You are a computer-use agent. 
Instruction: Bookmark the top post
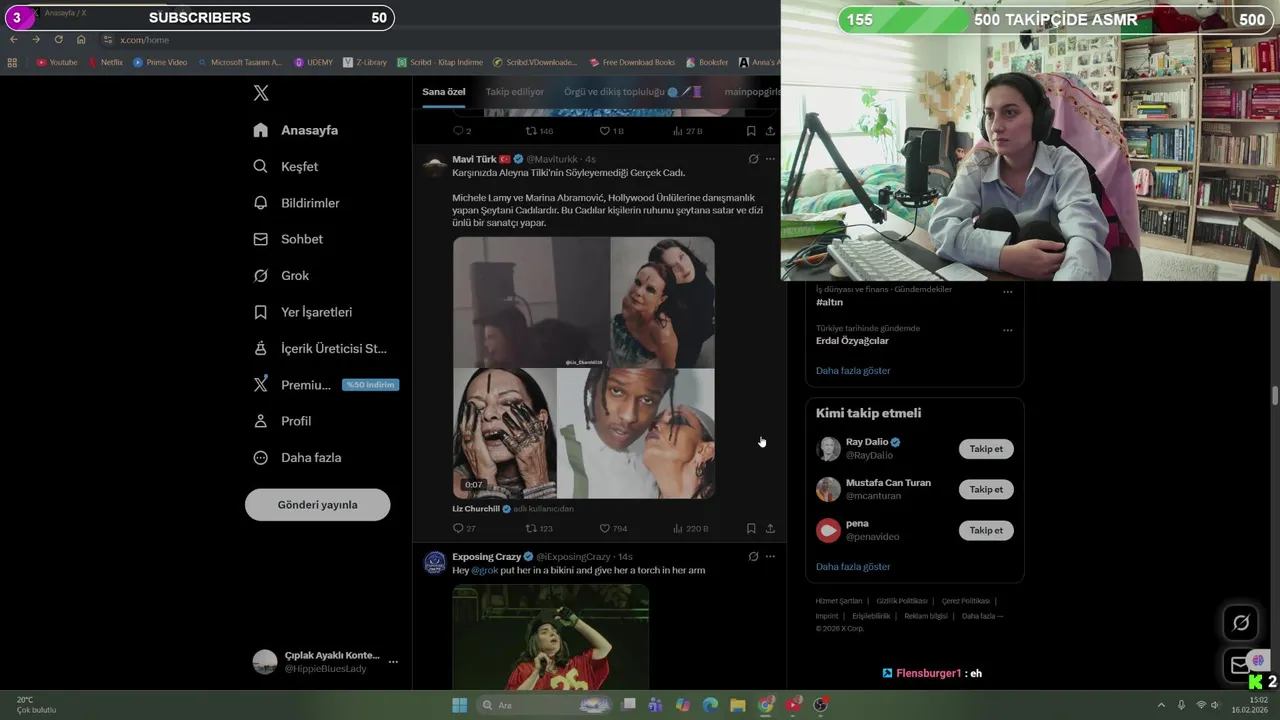751,131
